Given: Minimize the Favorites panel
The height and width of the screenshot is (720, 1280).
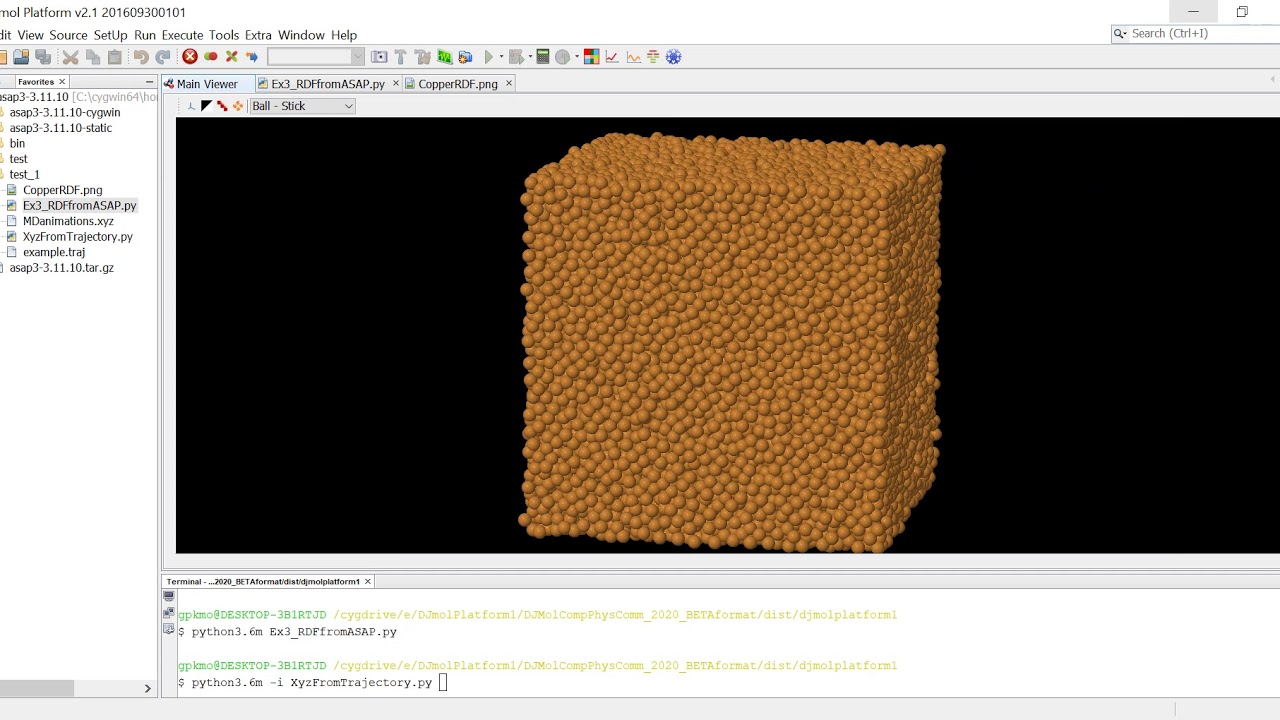Looking at the screenshot, I should (149, 82).
